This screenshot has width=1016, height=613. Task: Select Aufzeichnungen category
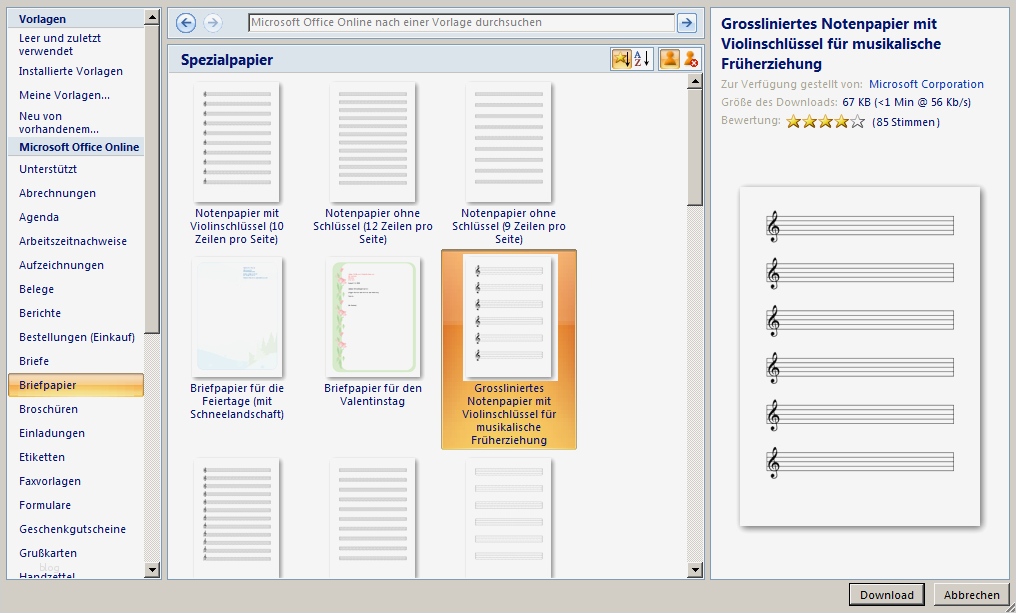(61, 265)
